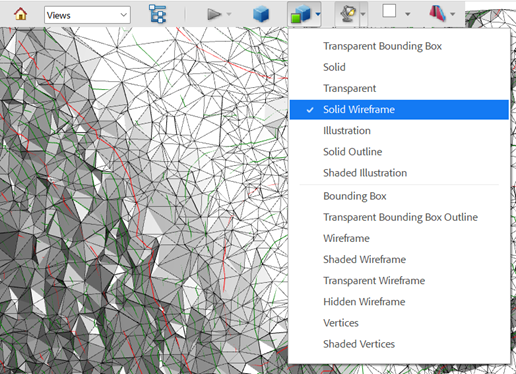Screen dimensions: 516x374
Task: Click the lamp lighting icon
Action: (348, 14)
